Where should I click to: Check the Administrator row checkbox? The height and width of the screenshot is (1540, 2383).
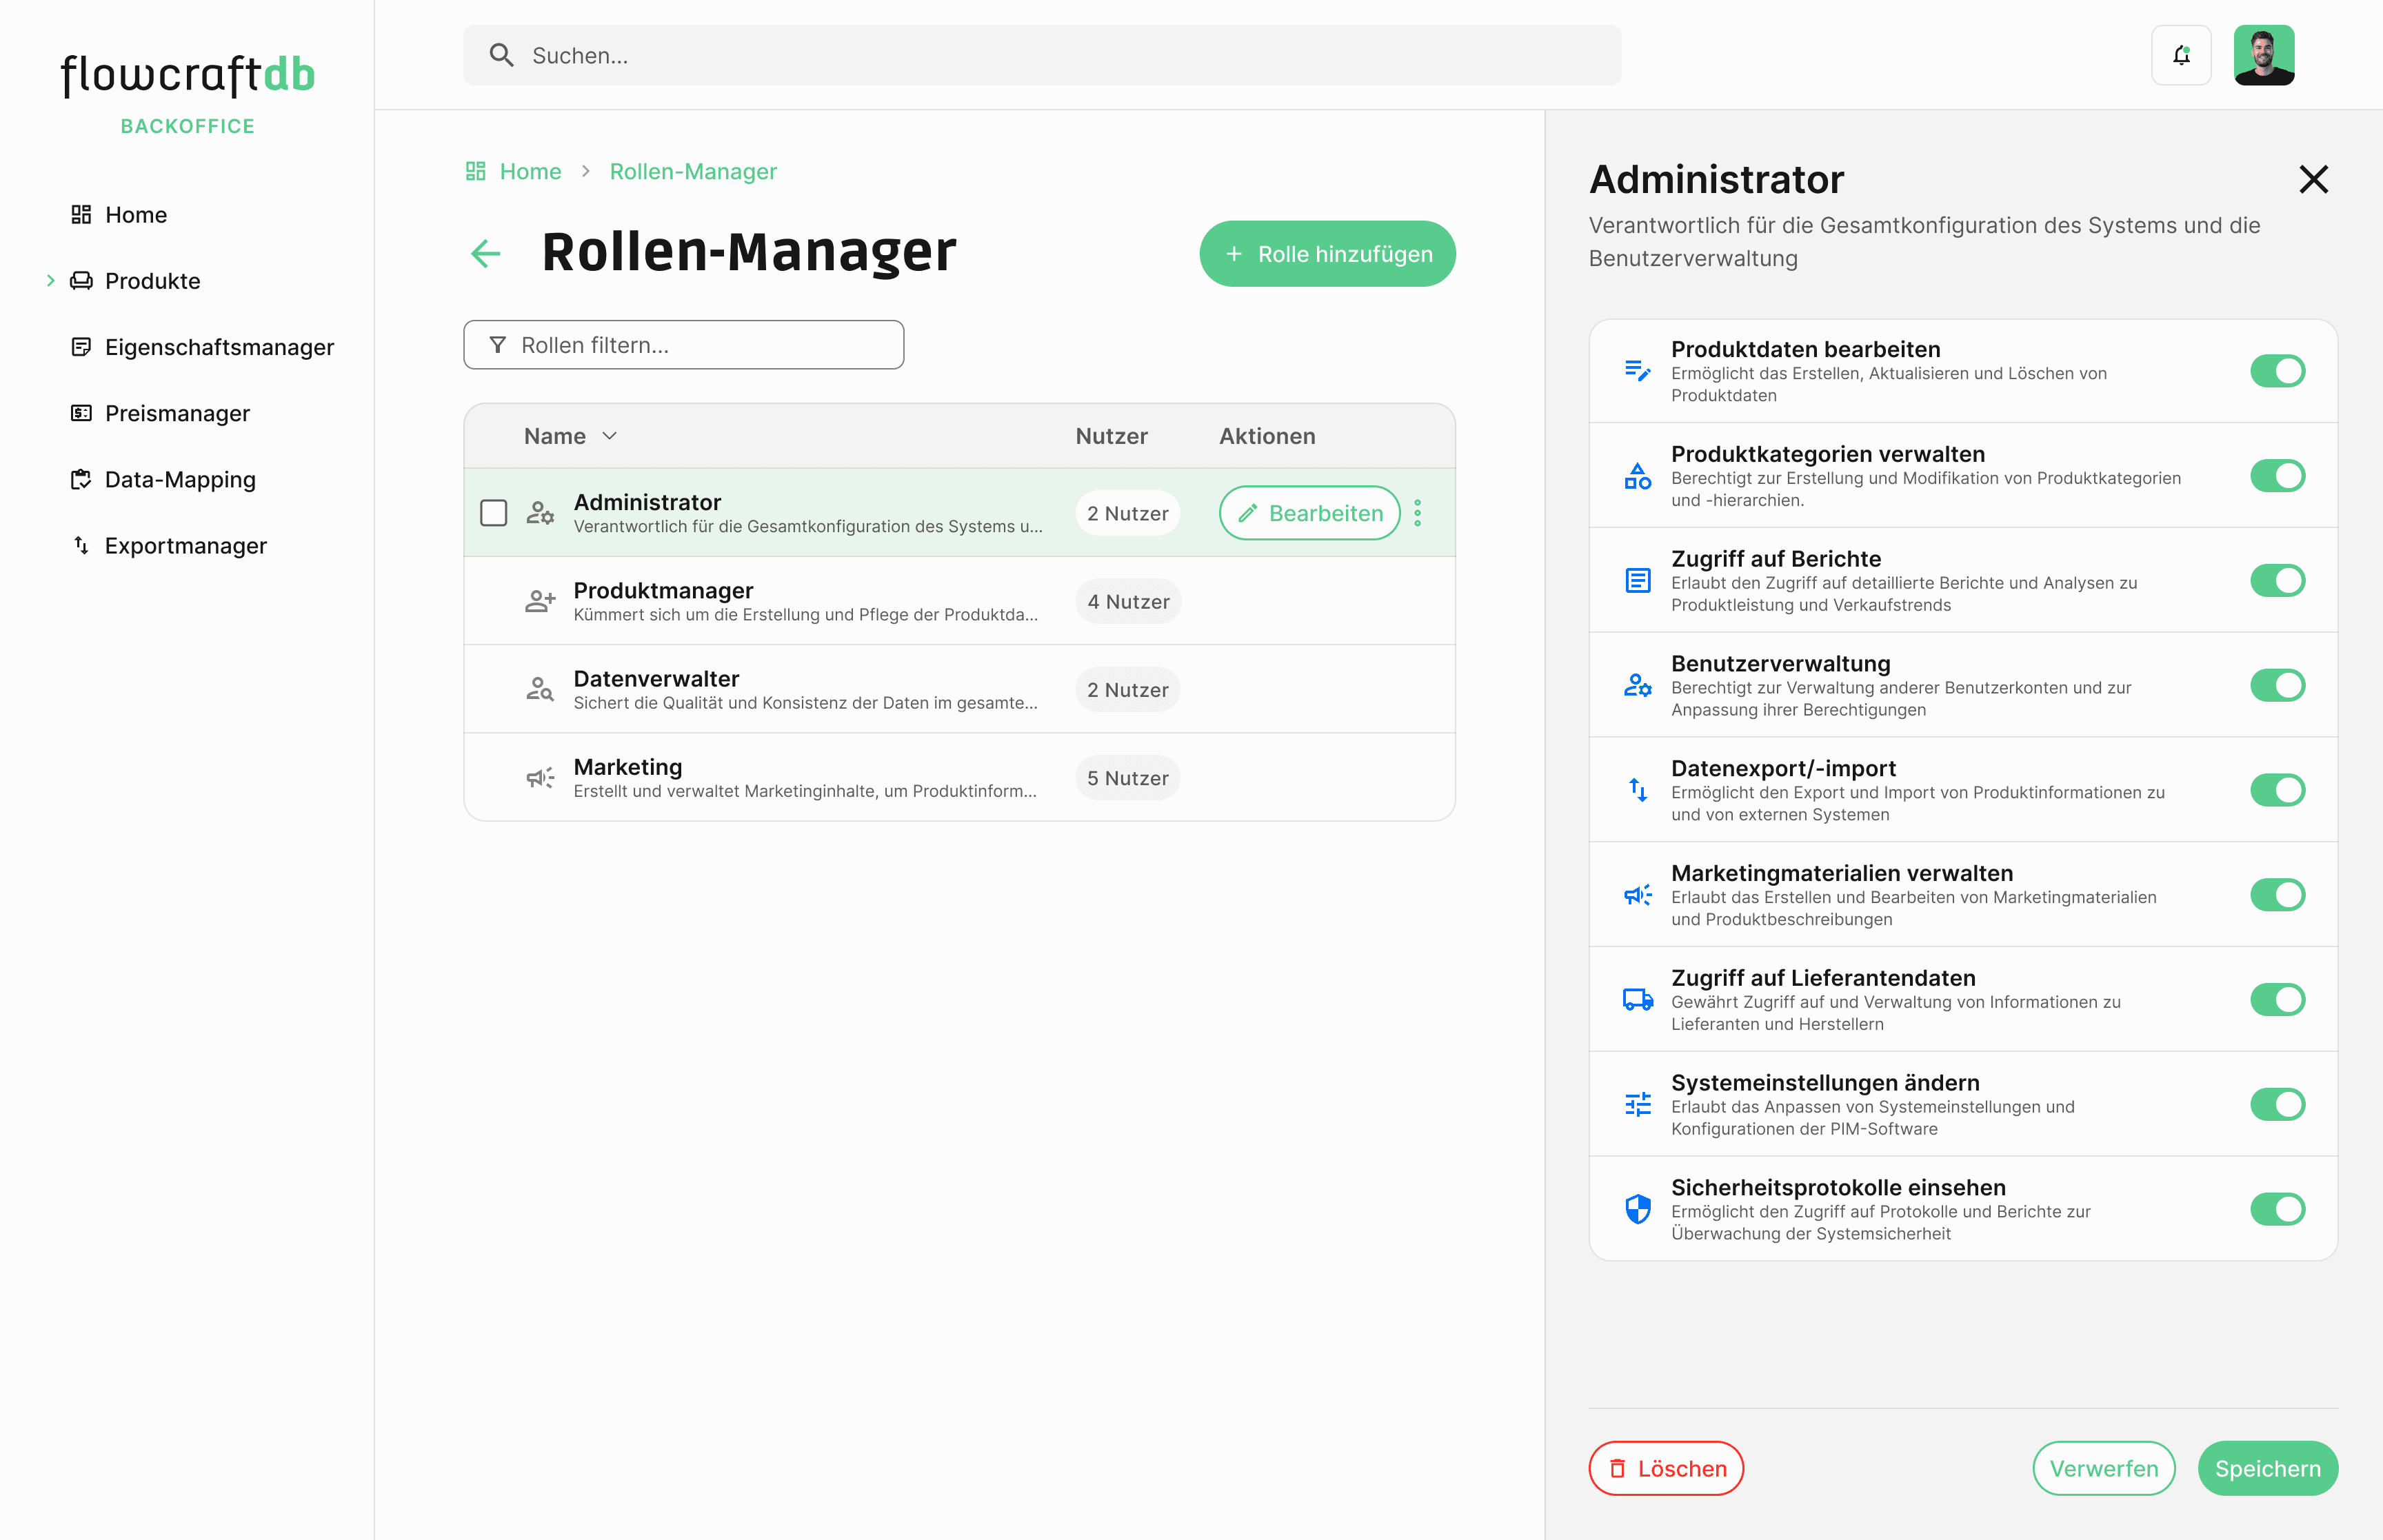tap(494, 513)
